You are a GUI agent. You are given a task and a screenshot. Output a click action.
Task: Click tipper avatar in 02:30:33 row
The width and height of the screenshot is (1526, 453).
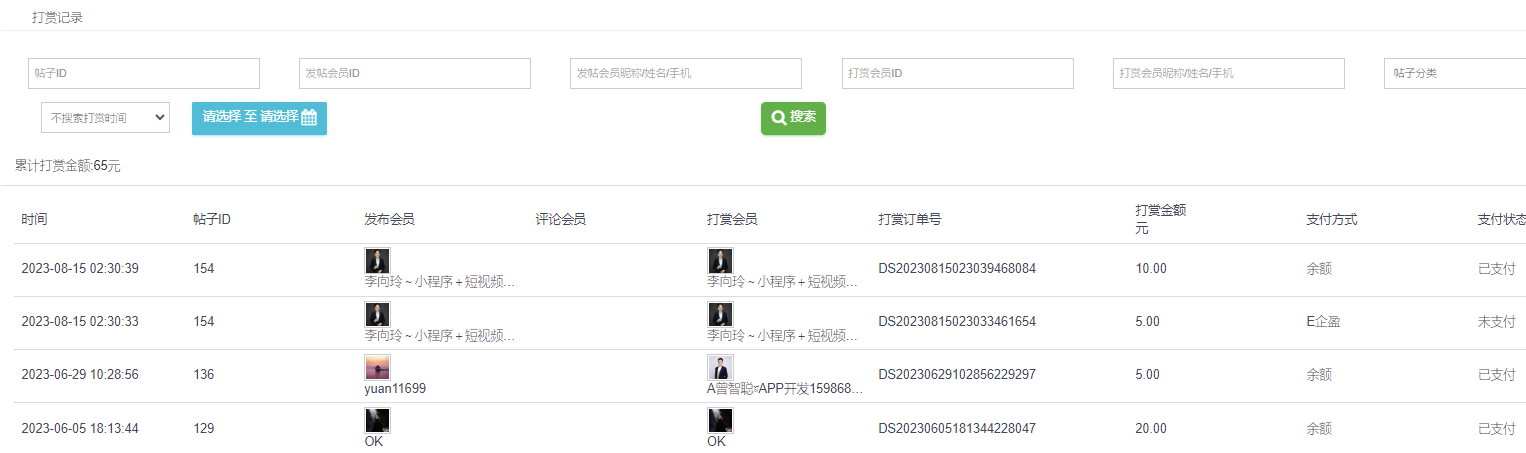(720, 314)
